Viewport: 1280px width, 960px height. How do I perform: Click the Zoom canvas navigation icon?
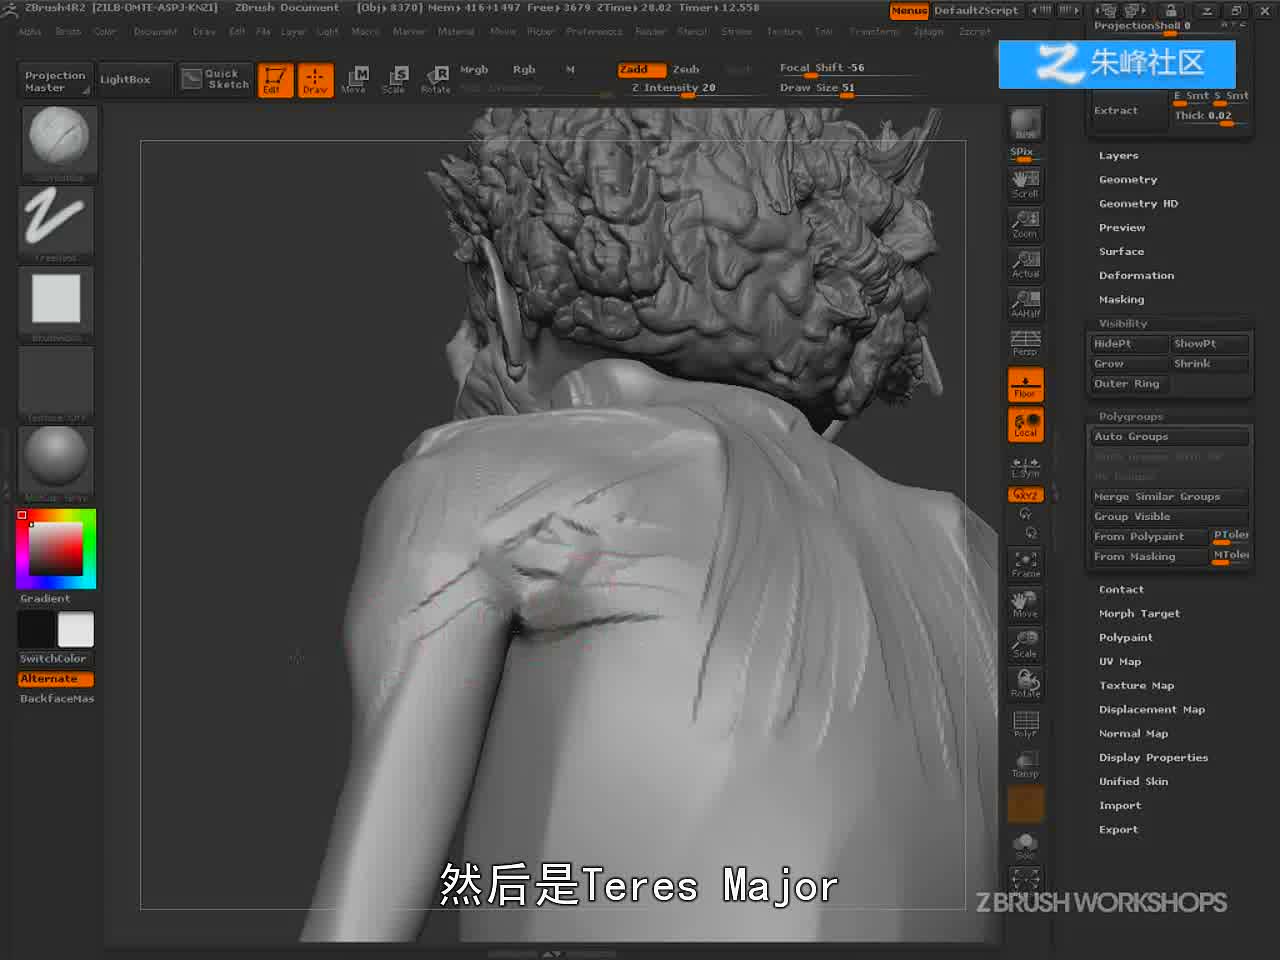pos(1025,223)
